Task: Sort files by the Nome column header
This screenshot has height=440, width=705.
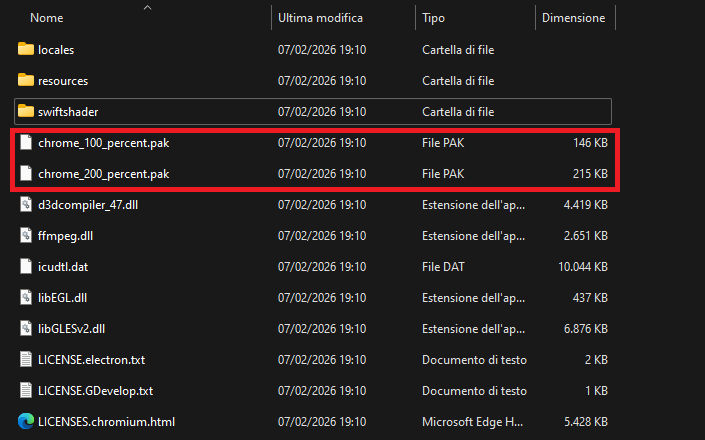Action: [x=47, y=18]
